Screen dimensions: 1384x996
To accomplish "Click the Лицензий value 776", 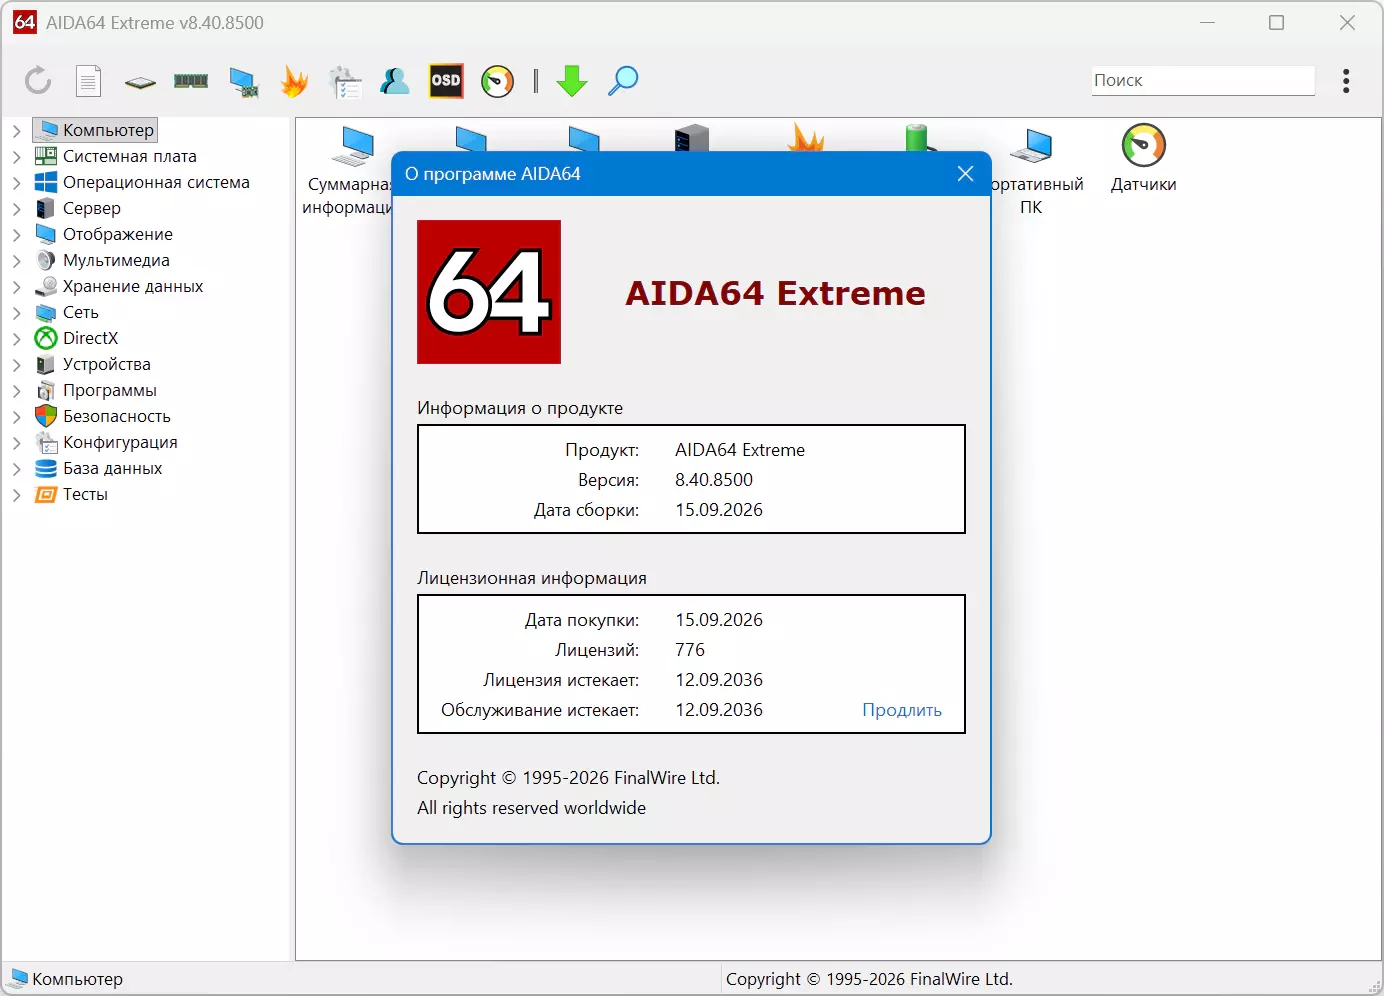I will [690, 650].
